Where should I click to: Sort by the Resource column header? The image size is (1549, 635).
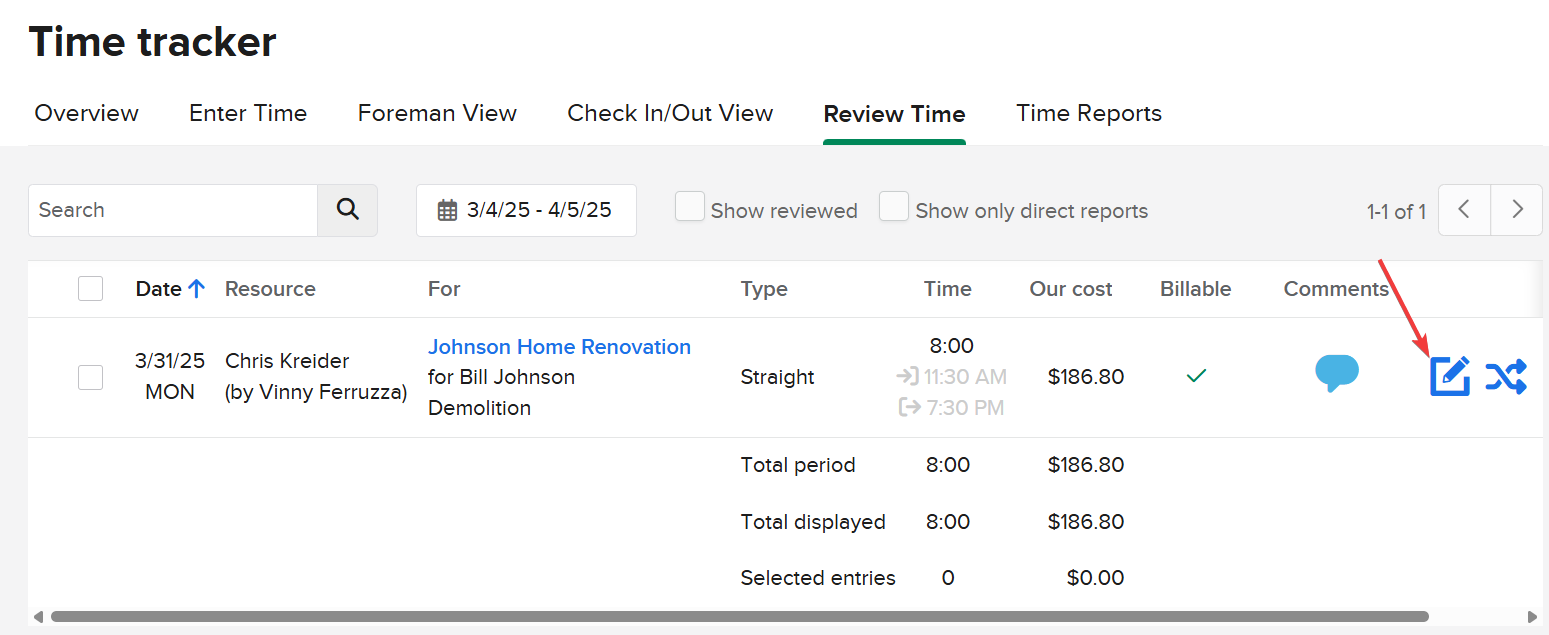(270, 289)
